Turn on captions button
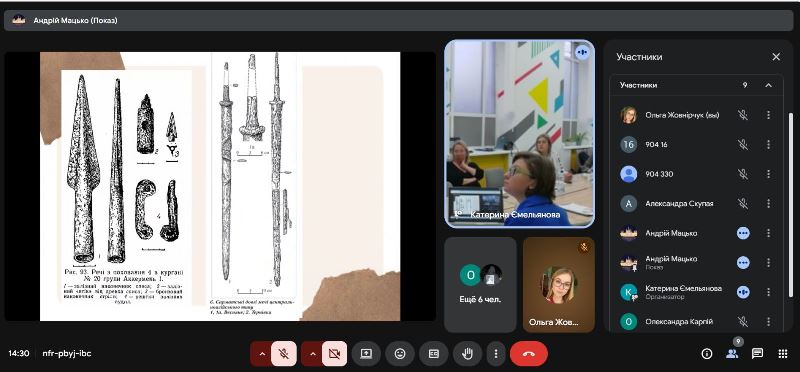The image size is (800, 372). click(434, 354)
